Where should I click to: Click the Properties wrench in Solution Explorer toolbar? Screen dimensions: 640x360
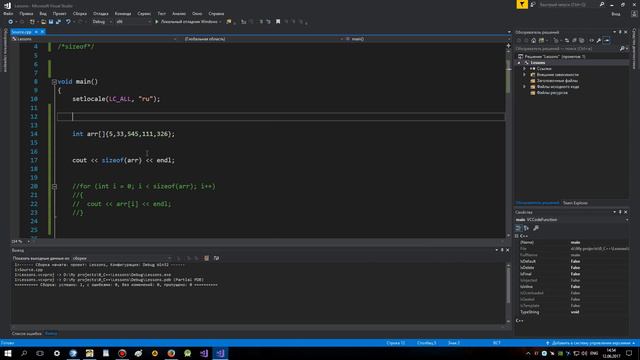pyautogui.click(x=599, y=40)
